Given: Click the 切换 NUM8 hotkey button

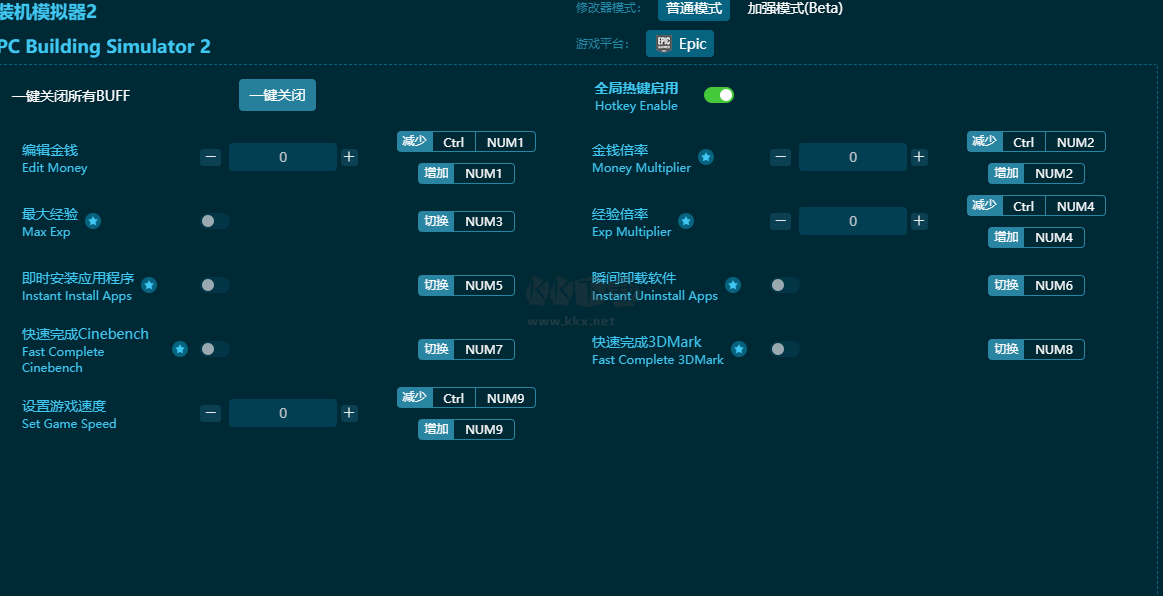Looking at the screenshot, I should point(1036,349).
